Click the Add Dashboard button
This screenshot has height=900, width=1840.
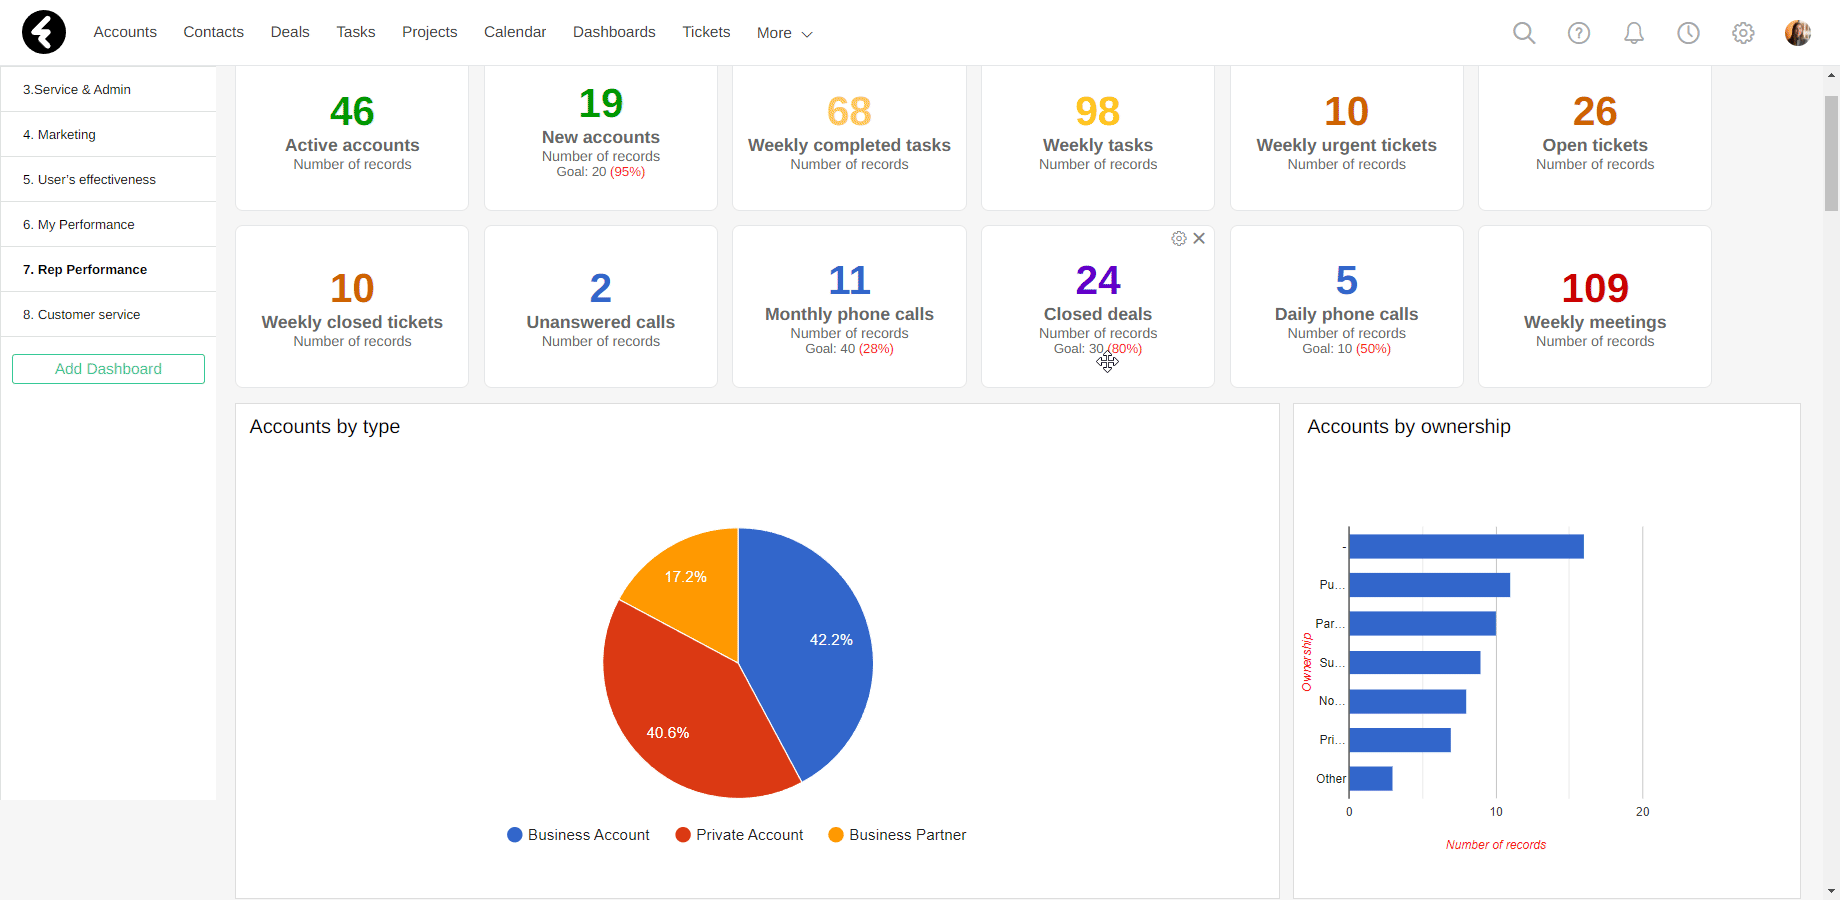click(x=108, y=369)
